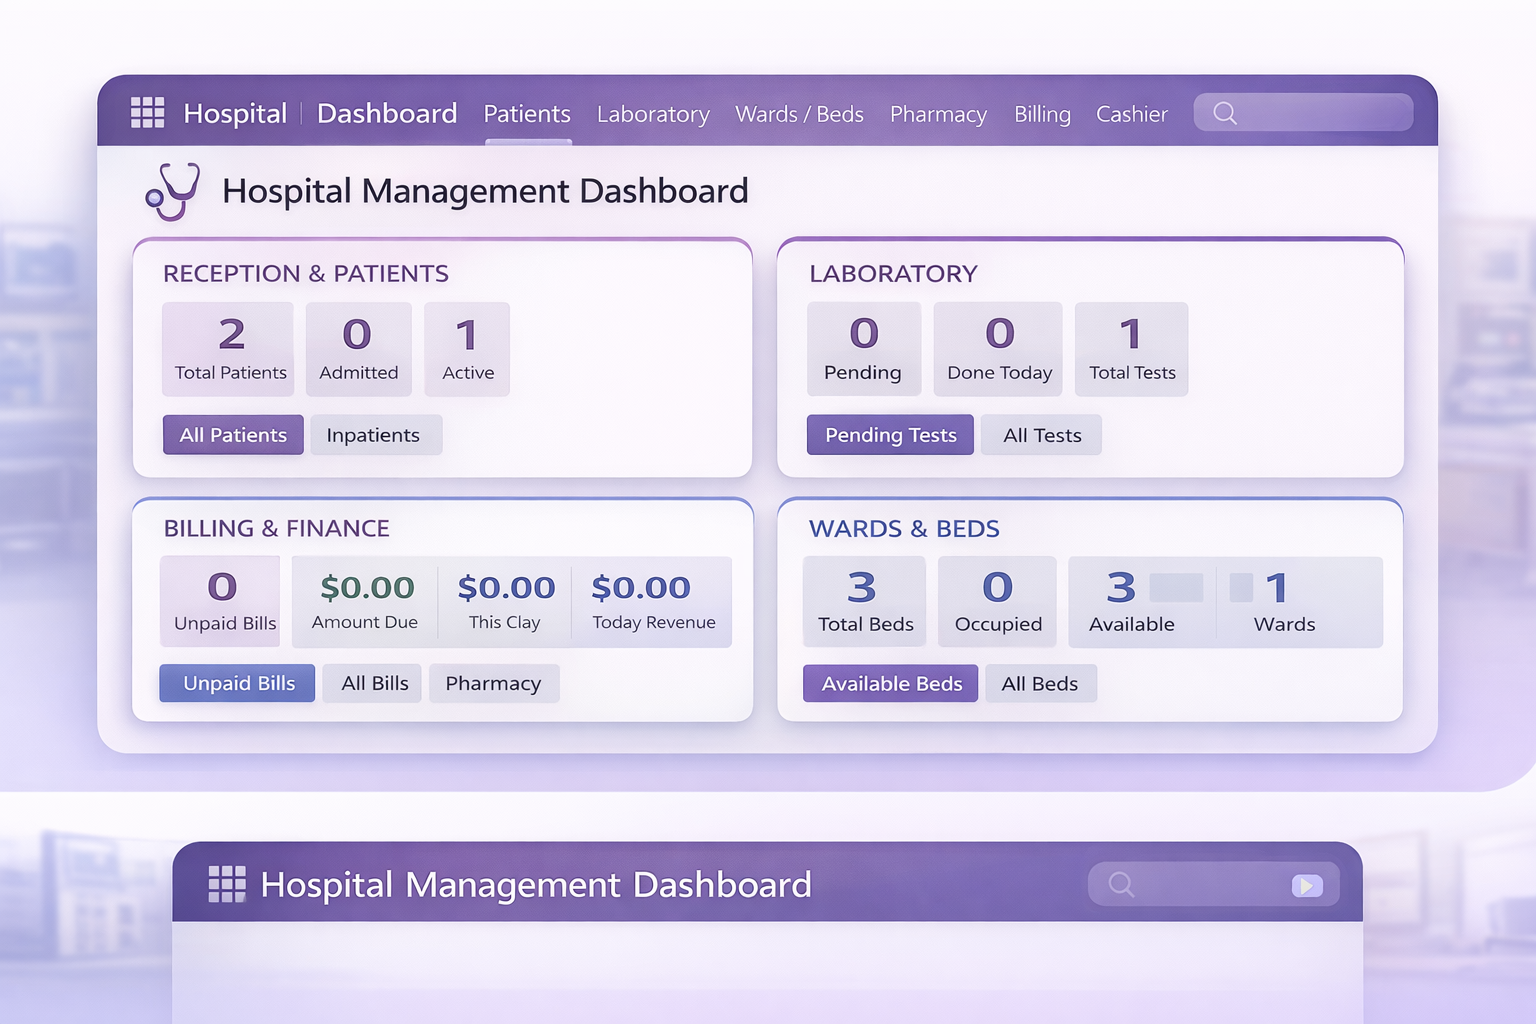
Task: Click the Unpaid Bills button
Action: (x=238, y=683)
